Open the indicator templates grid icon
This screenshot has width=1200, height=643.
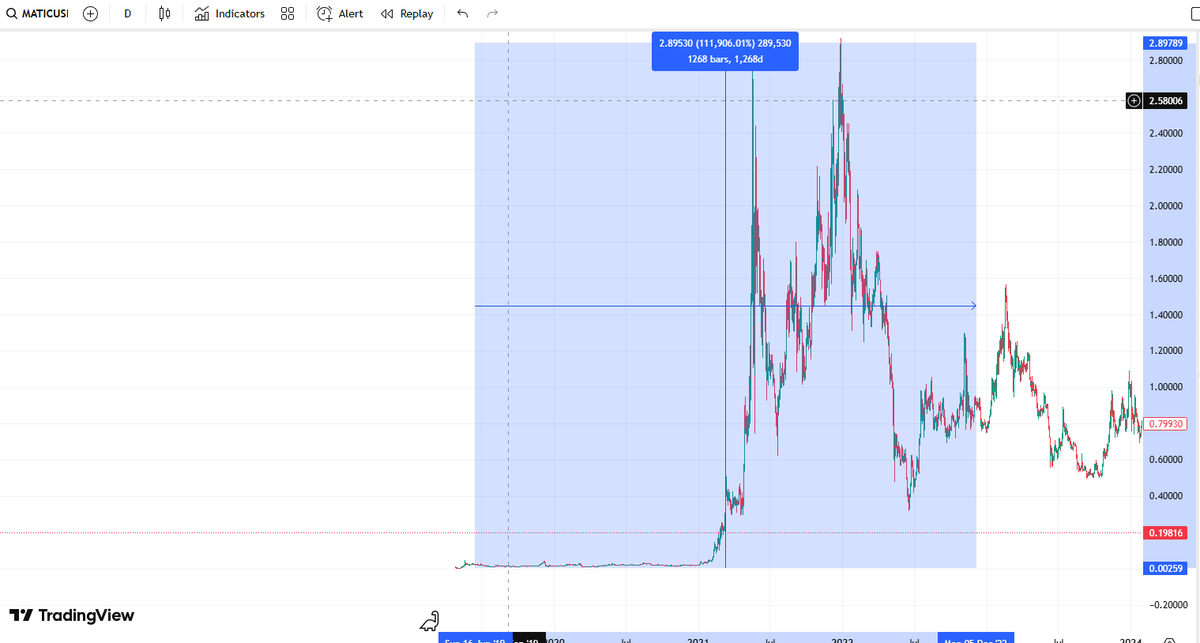pos(287,14)
